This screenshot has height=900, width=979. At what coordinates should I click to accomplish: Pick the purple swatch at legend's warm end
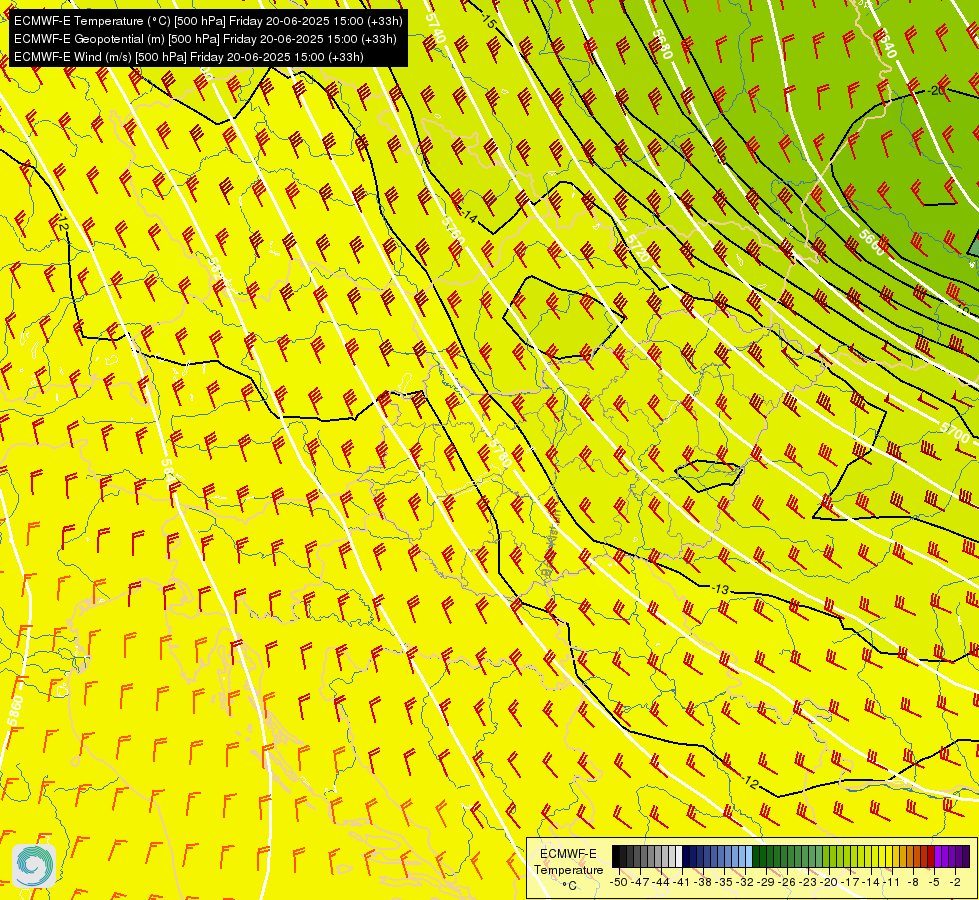coord(966,857)
